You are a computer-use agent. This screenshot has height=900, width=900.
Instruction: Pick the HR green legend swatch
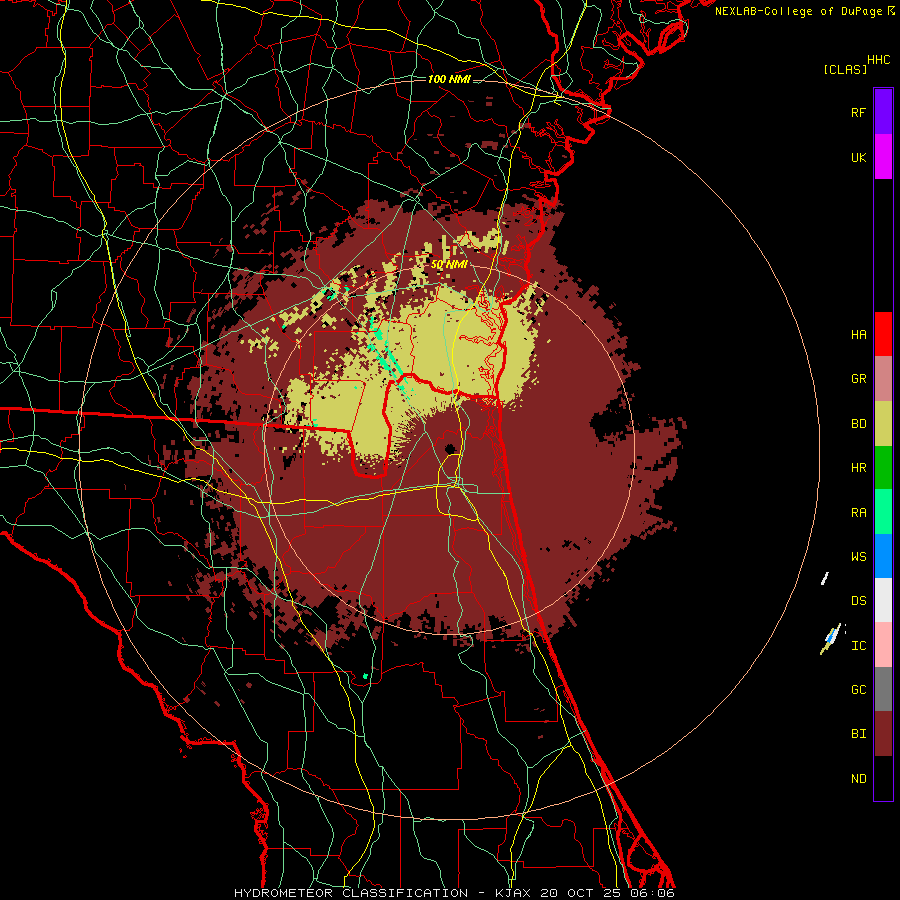coord(883,468)
